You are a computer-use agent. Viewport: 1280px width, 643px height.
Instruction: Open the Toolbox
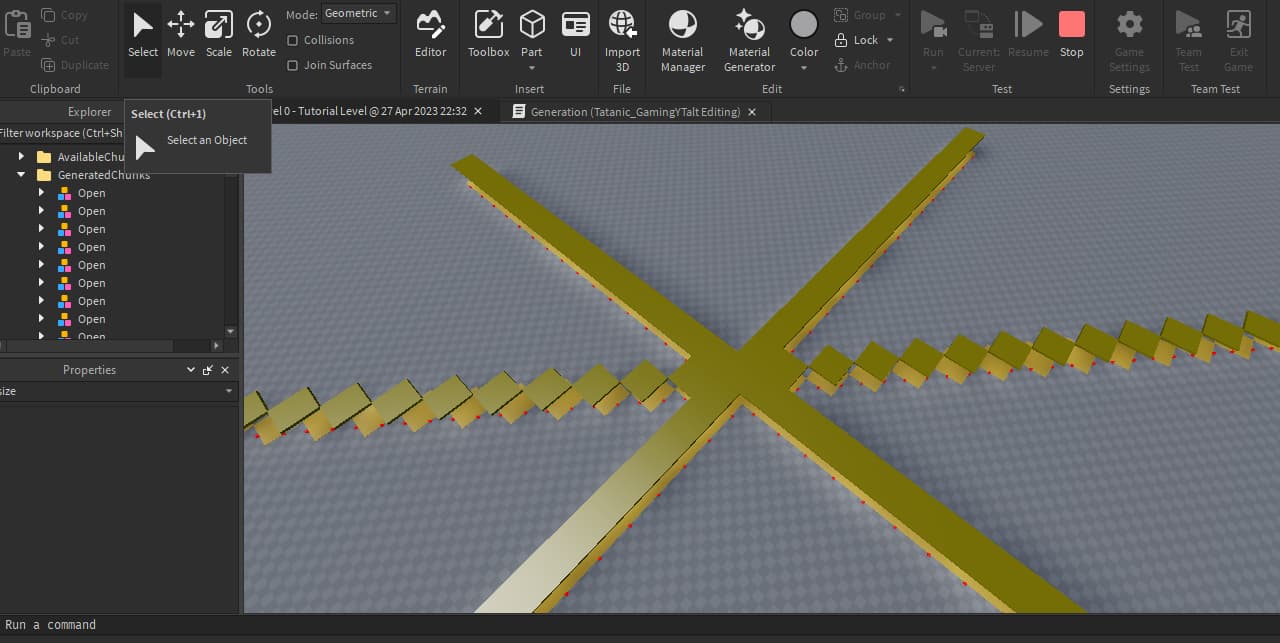pyautogui.click(x=488, y=33)
